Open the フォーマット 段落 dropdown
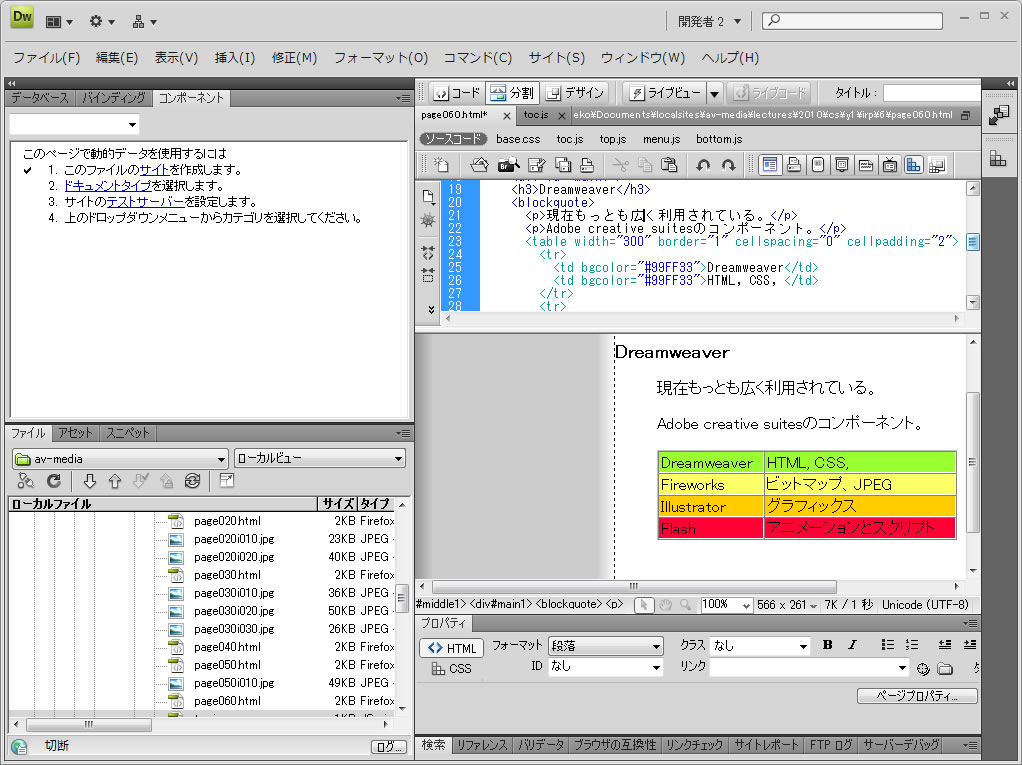Screen dimensions: 1022x765 pyautogui.click(x=606, y=646)
